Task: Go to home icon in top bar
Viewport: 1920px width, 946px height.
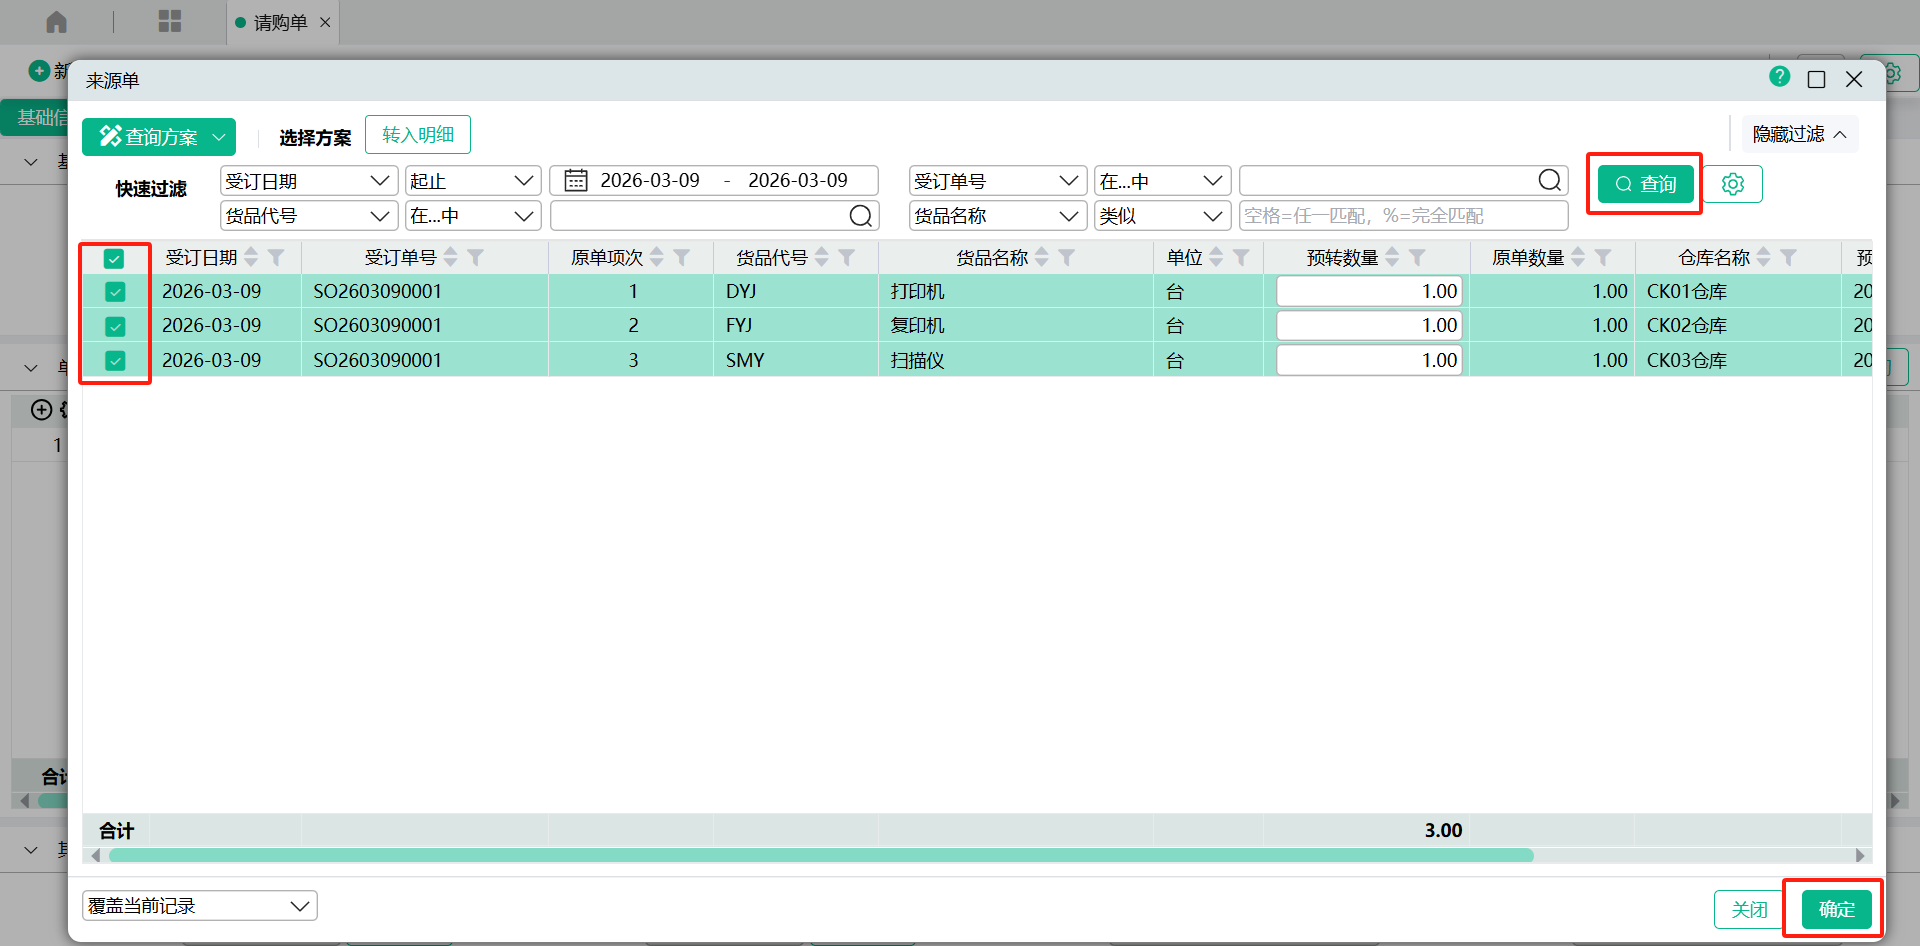Action: (57, 22)
